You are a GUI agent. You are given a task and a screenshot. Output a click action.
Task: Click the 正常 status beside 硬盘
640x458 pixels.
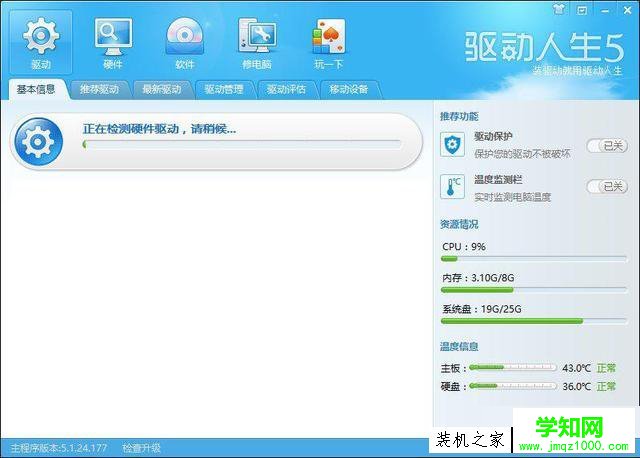(x=606, y=386)
